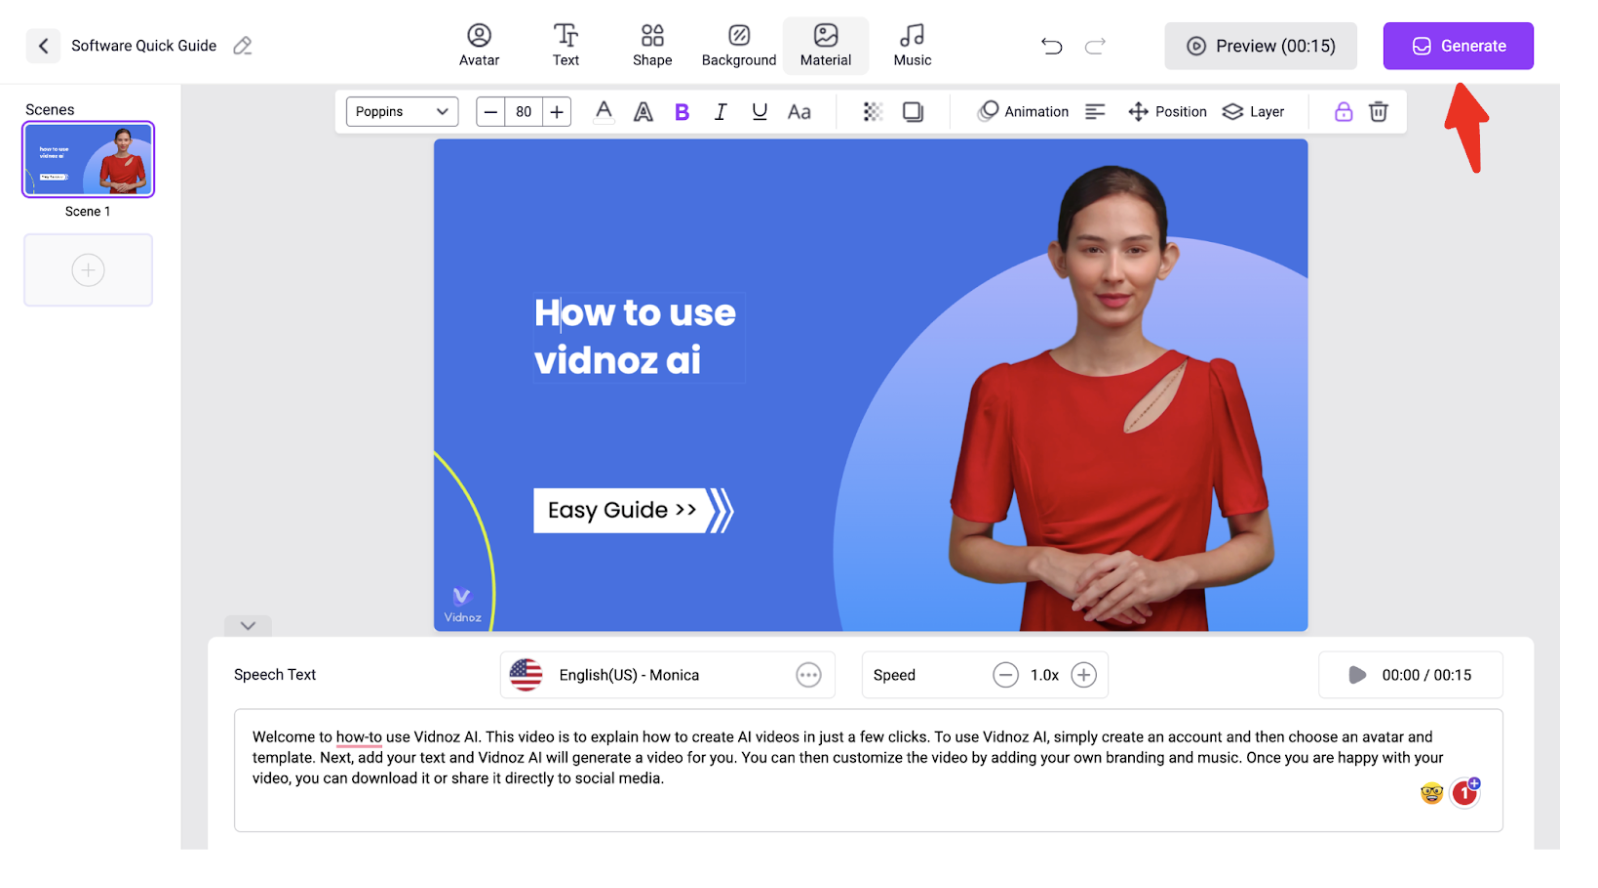This screenshot has width=1598, height=888.
Task: Click the Software Quick Guide project title
Action: click(x=144, y=46)
